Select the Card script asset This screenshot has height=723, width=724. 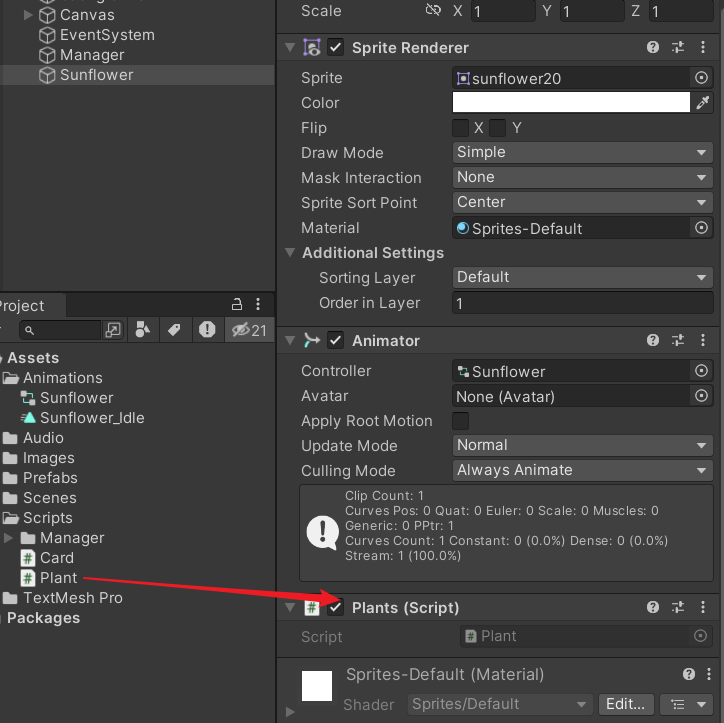[x=57, y=558]
